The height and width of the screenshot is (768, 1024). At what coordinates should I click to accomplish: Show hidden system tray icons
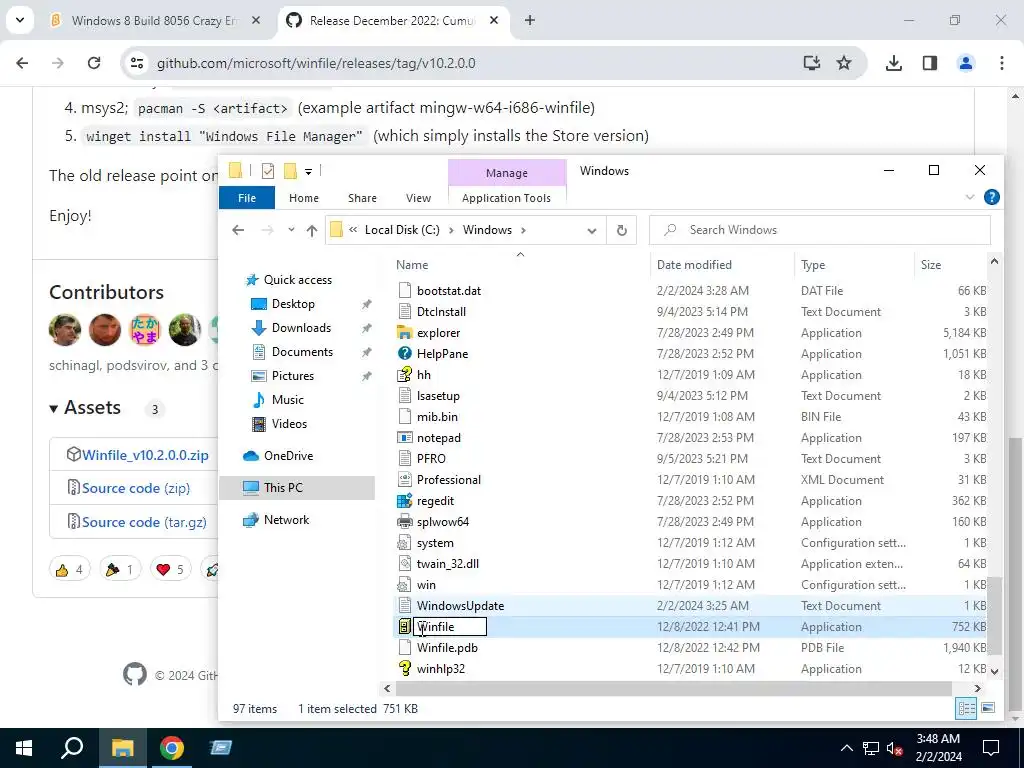846,748
